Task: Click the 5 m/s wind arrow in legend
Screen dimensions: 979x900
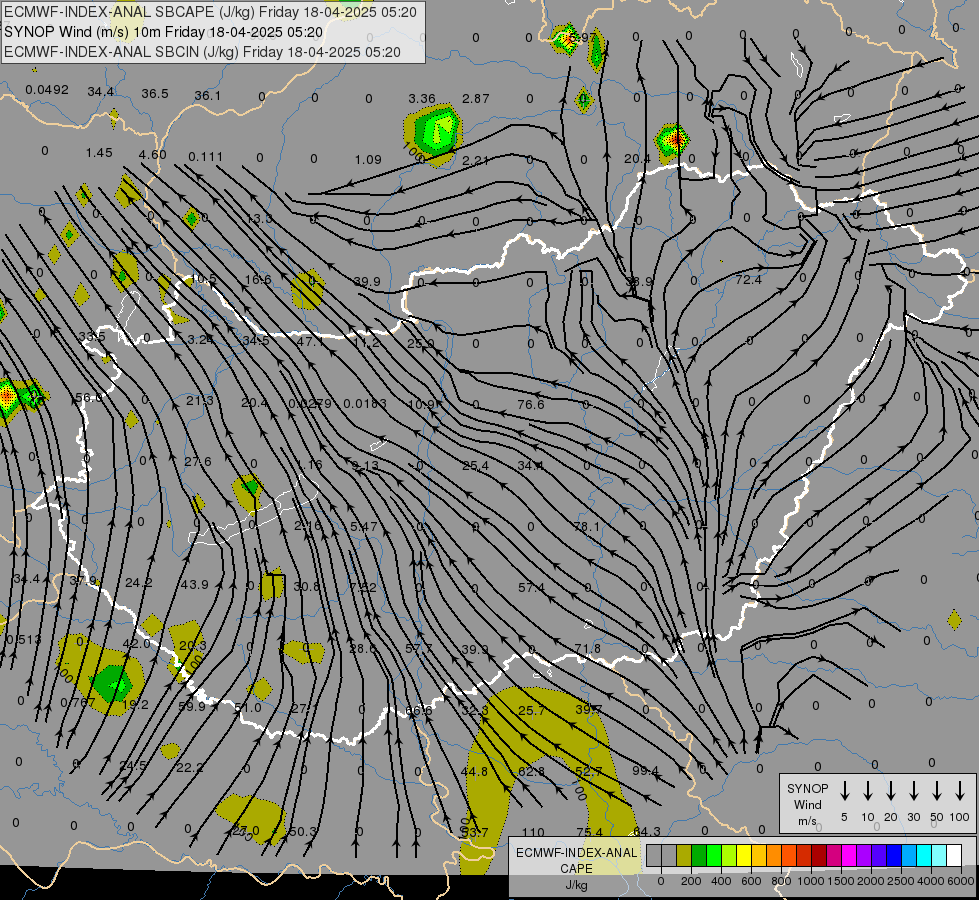Action: 844,791
